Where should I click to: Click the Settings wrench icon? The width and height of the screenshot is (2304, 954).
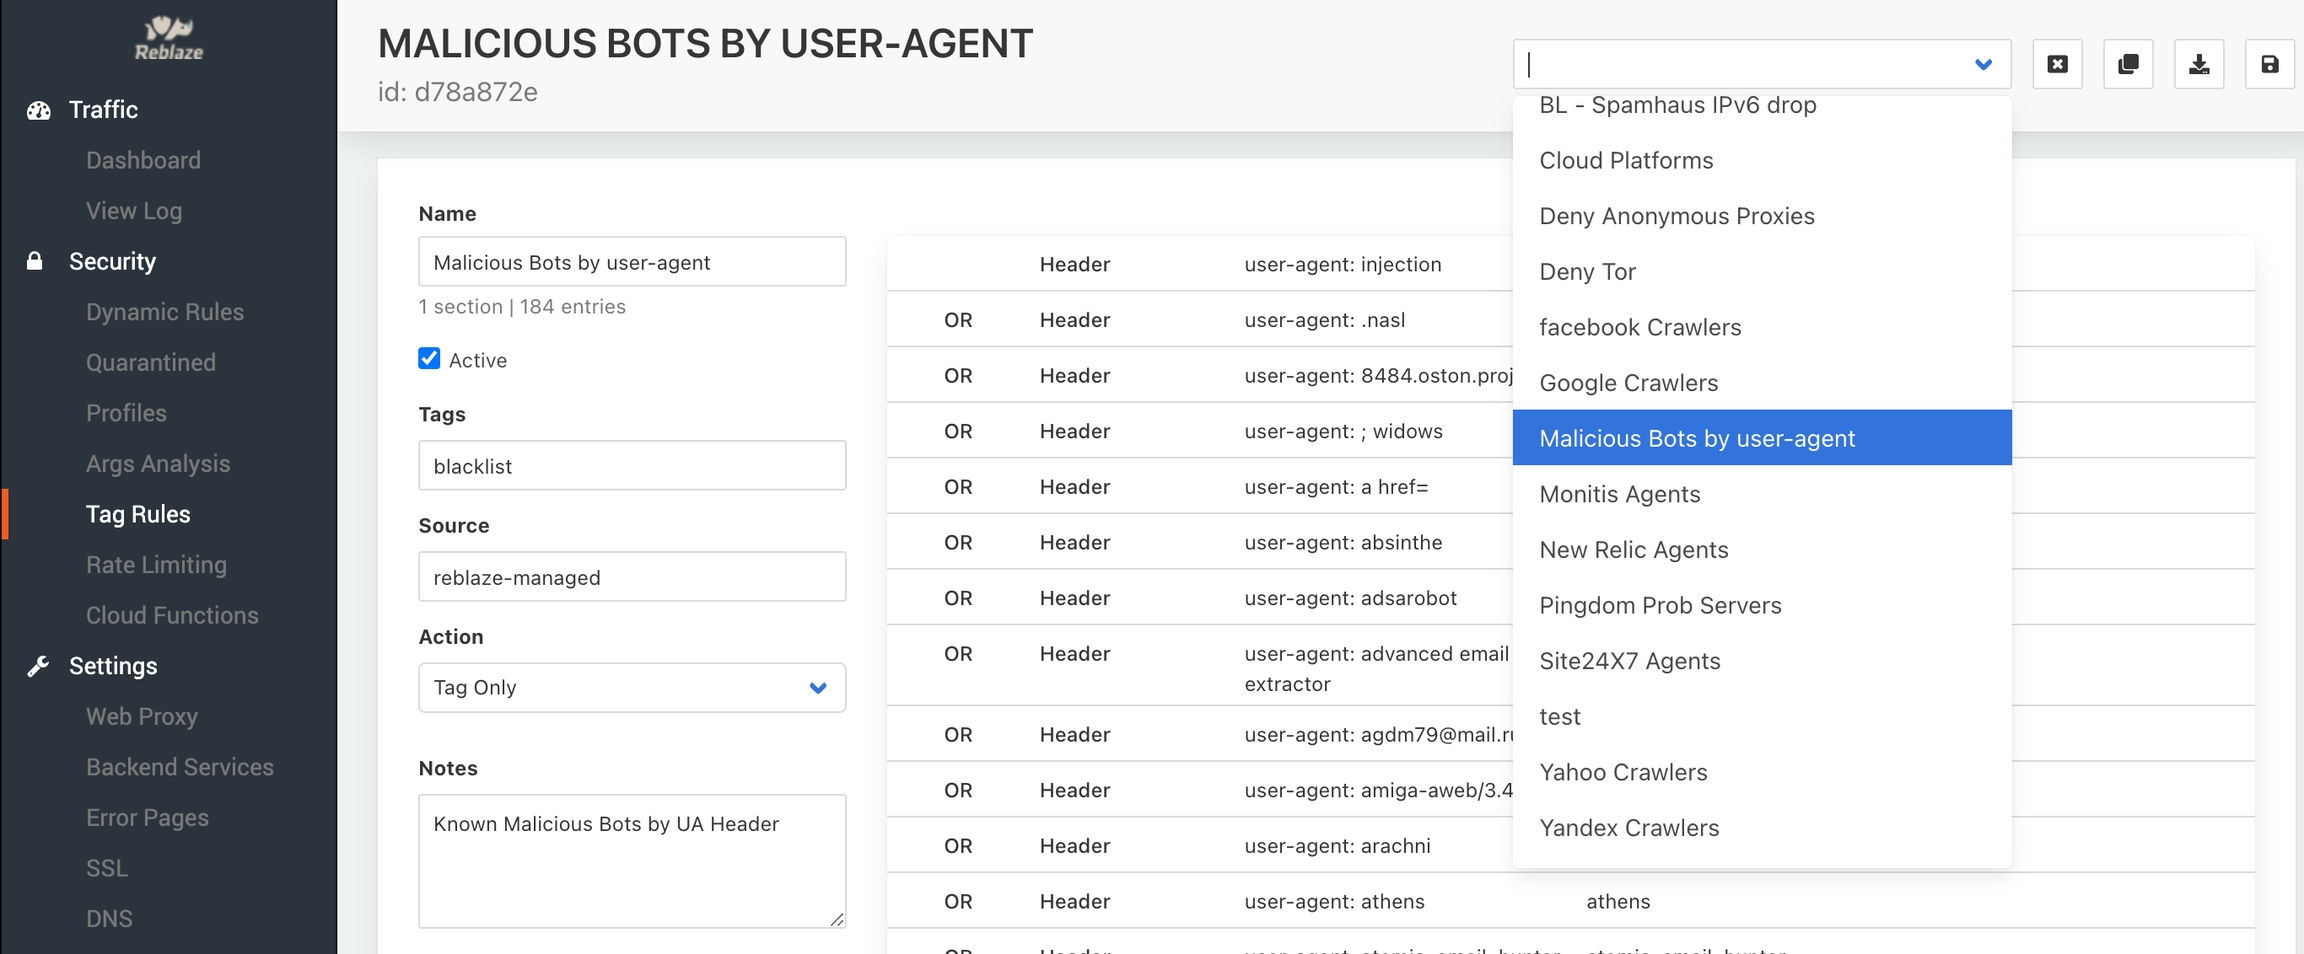(39, 666)
